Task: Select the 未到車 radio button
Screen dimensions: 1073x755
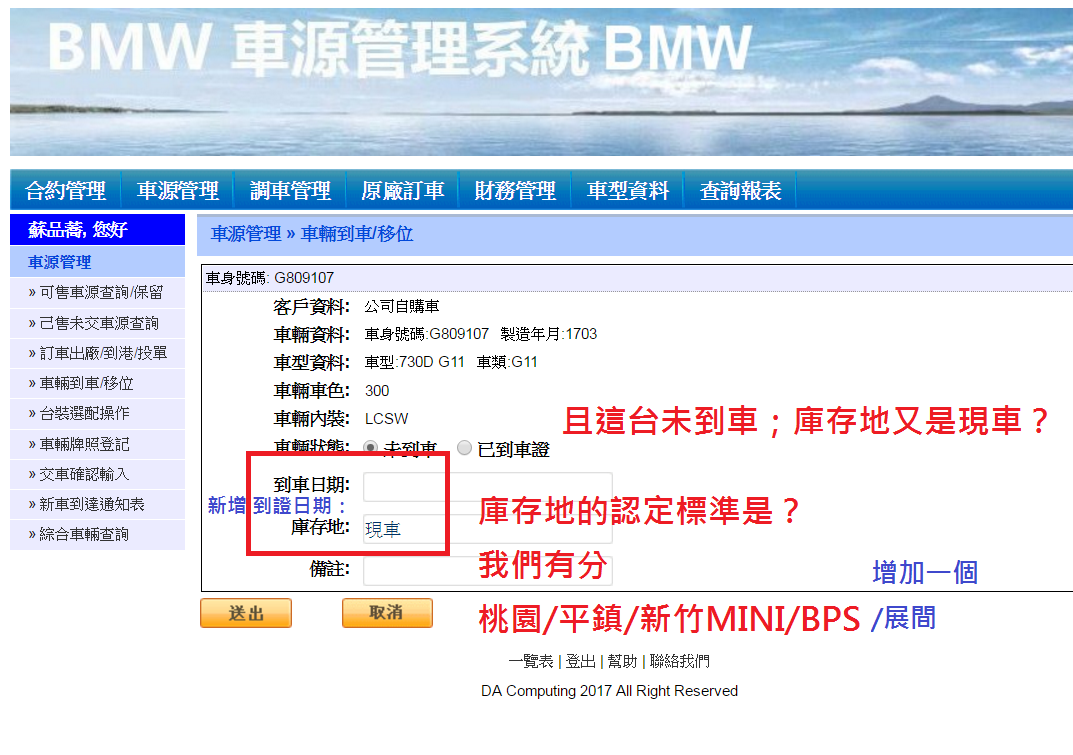Action: tap(370, 448)
